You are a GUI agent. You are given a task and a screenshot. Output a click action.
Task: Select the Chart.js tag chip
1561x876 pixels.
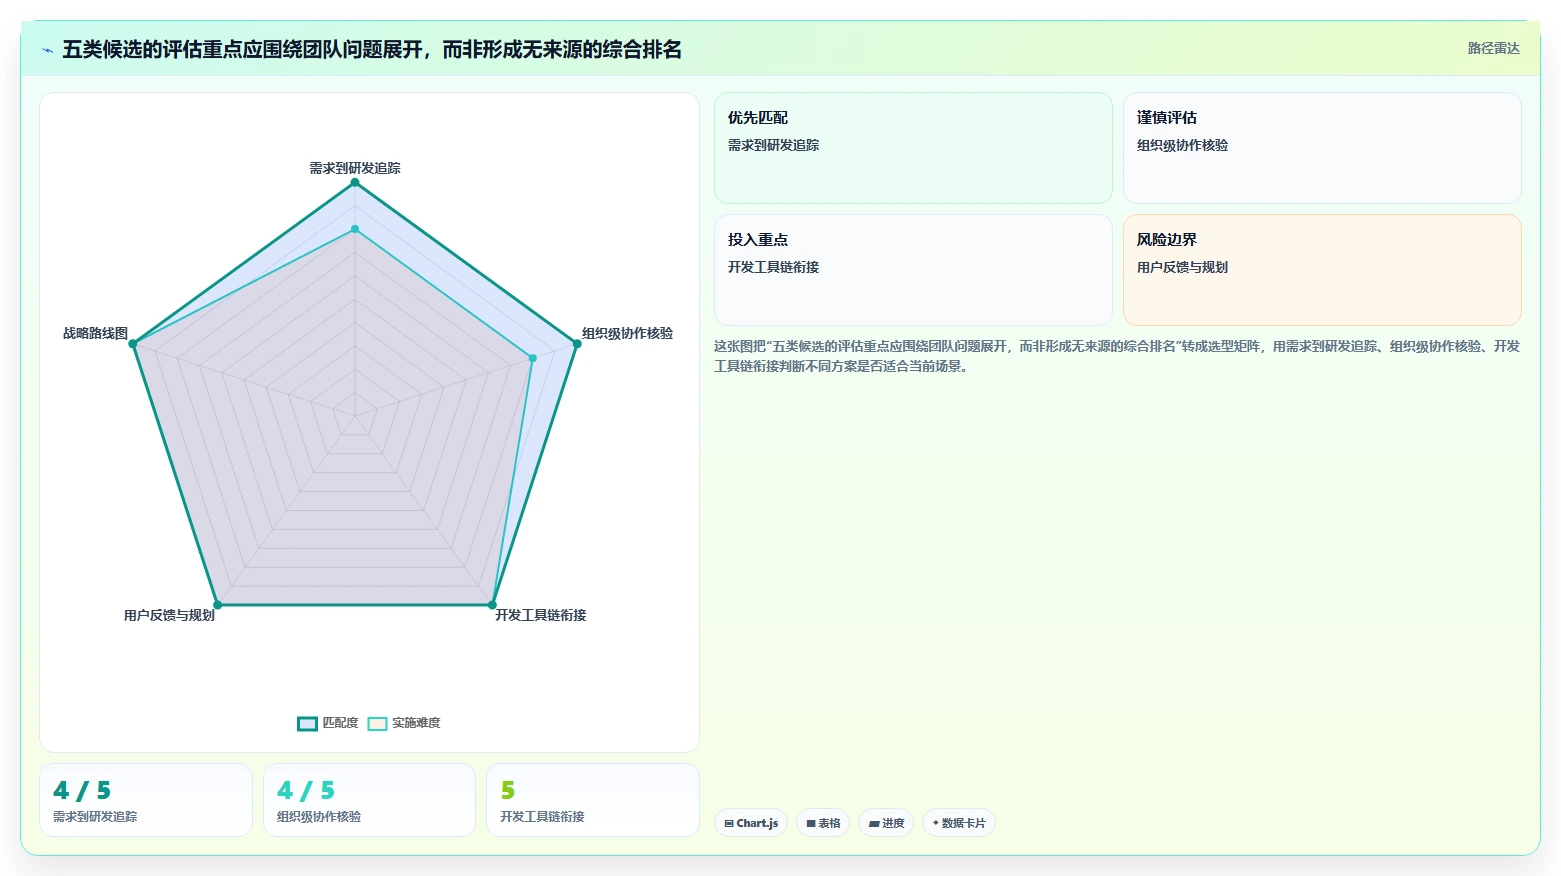coord(751,823)
